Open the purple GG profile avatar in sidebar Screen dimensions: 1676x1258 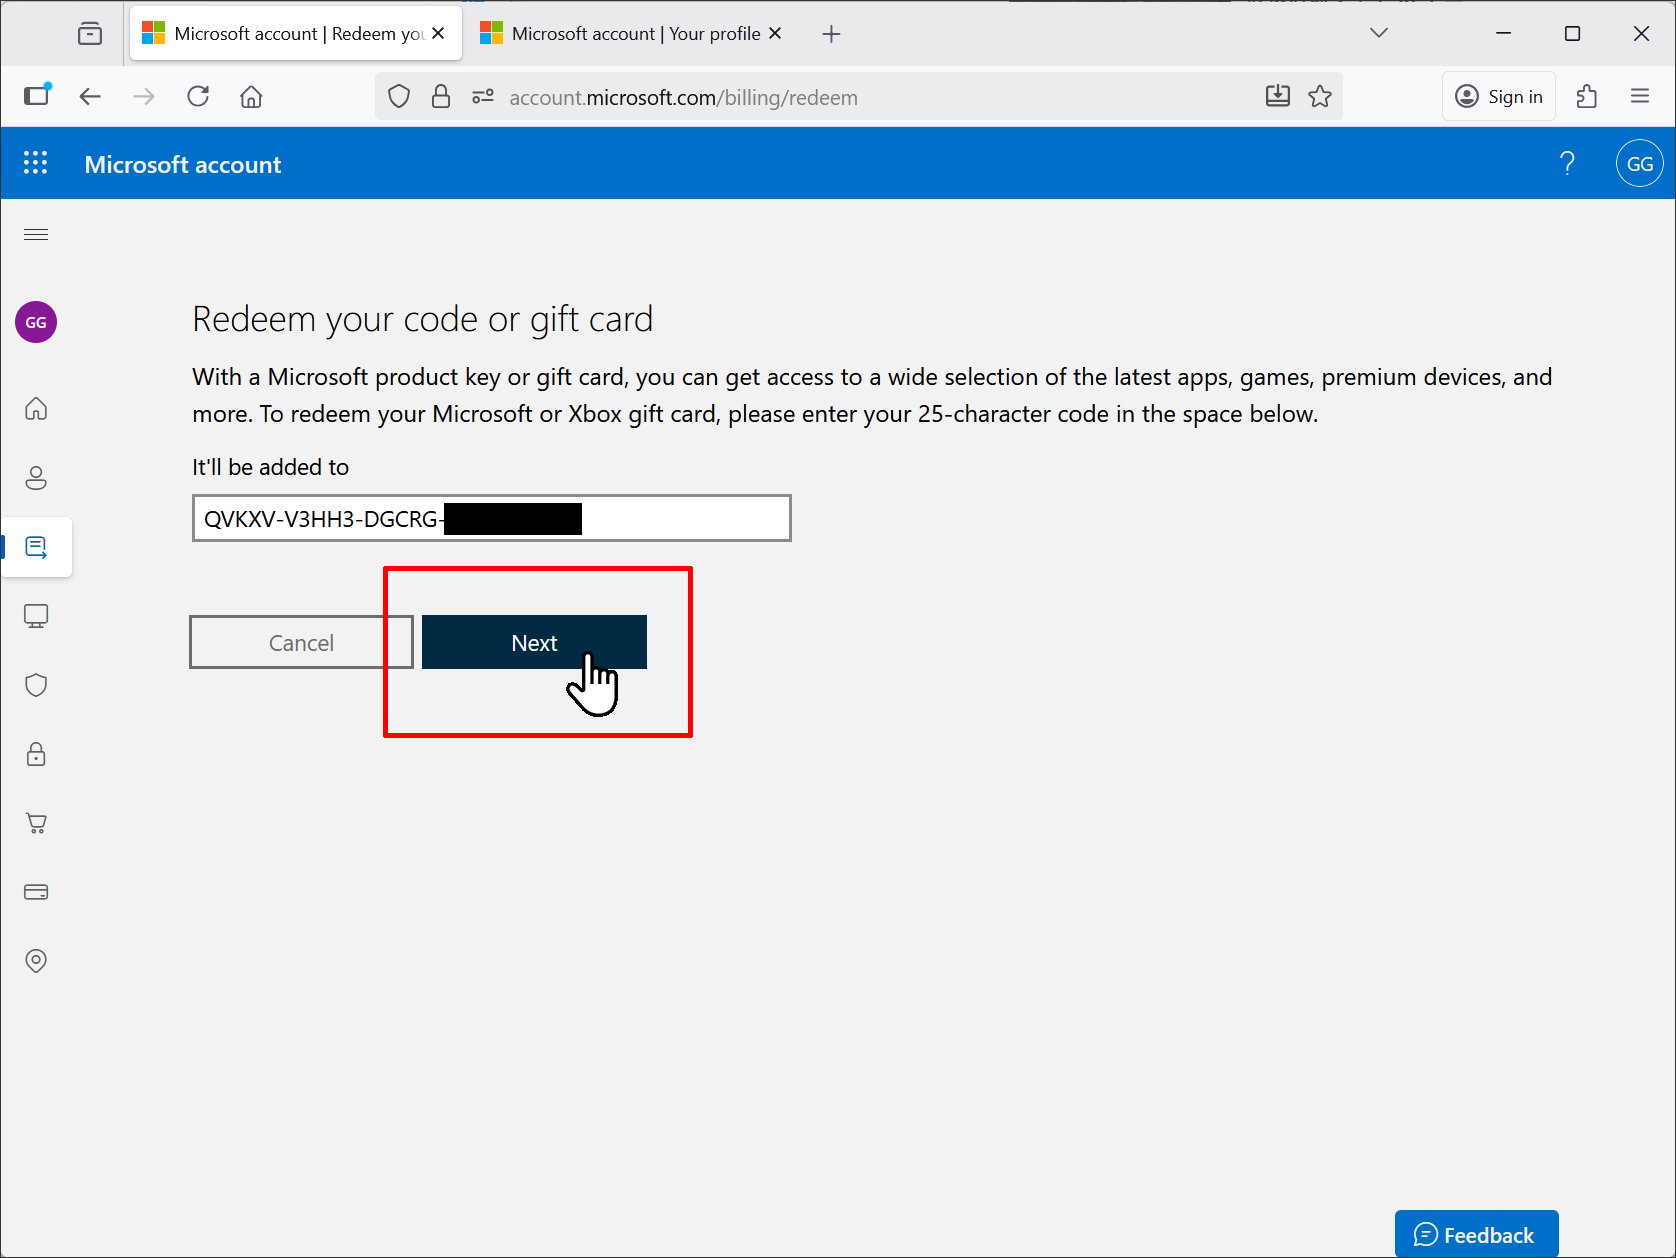click(x=36, y=322)
